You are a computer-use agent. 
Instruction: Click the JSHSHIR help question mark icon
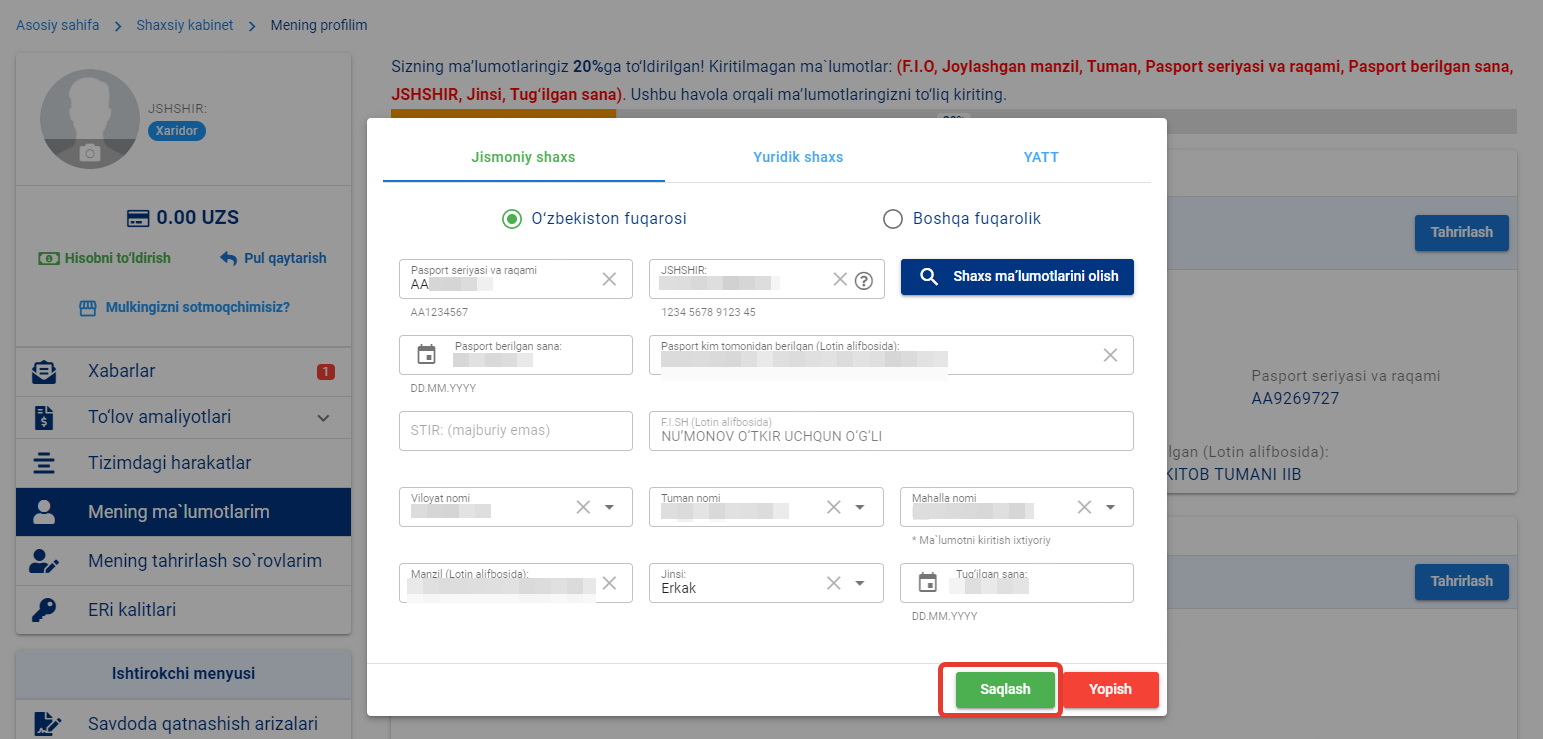point(864,280)
